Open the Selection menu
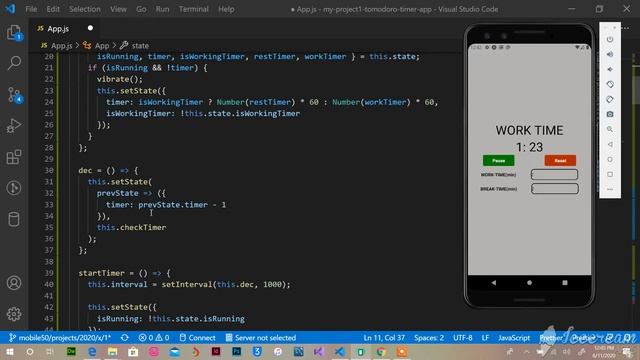The height and width of the screenshot is (360, 640). pos(84,9)
